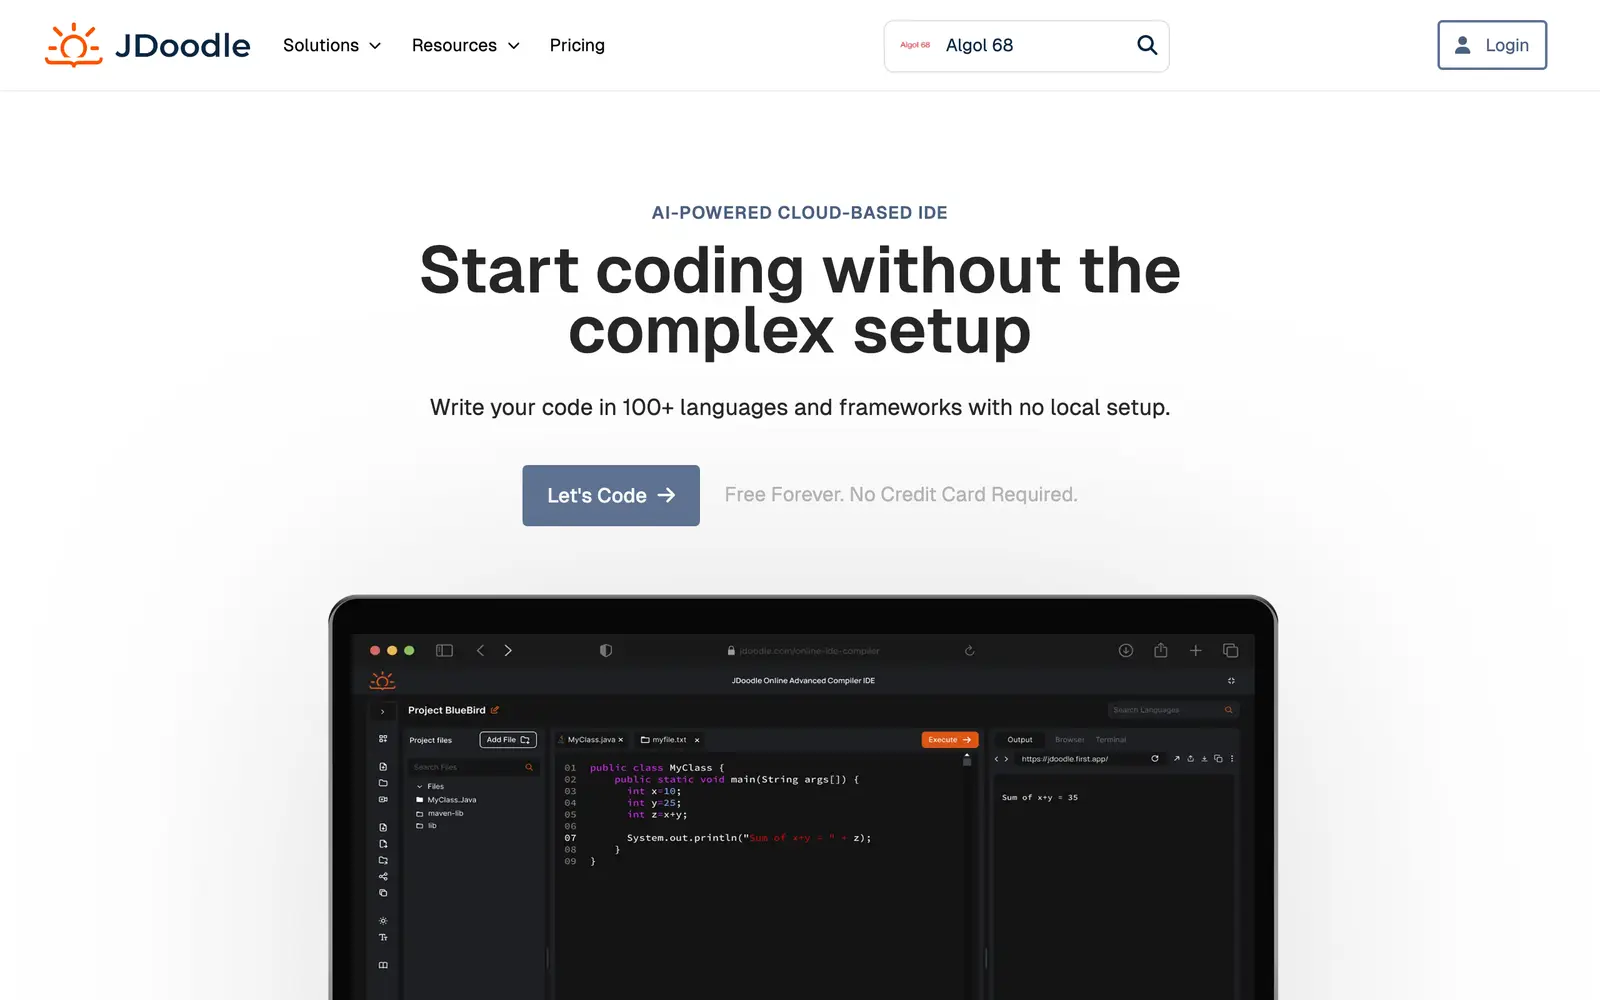Click 'Free Forever. No Credit Card Required.' text
The image size is (1600, 1000).
tap(901, 495)
